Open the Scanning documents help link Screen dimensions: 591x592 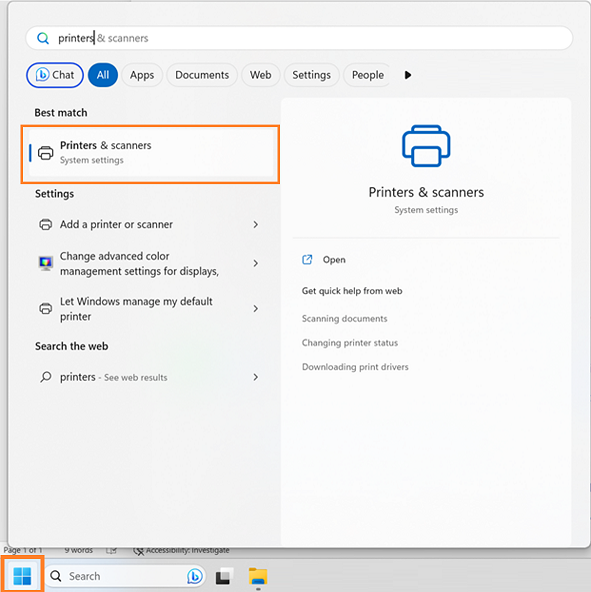[x=344, y=319]
